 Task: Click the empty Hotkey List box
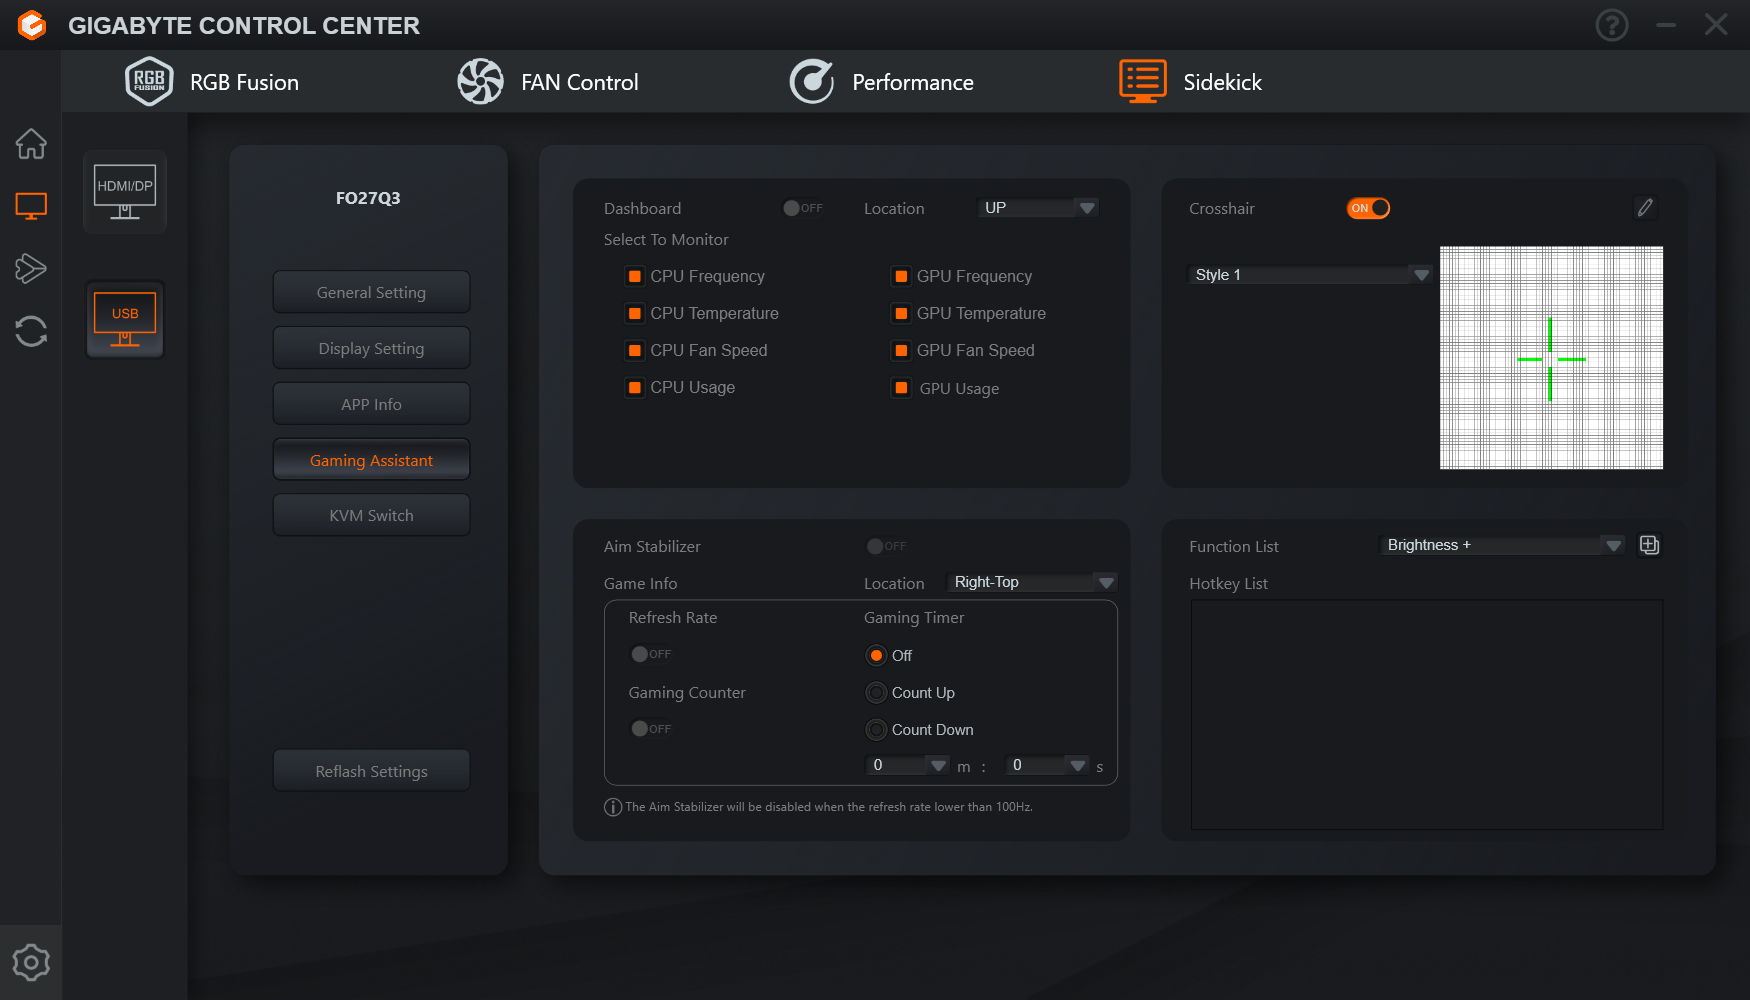[1427, 714]
